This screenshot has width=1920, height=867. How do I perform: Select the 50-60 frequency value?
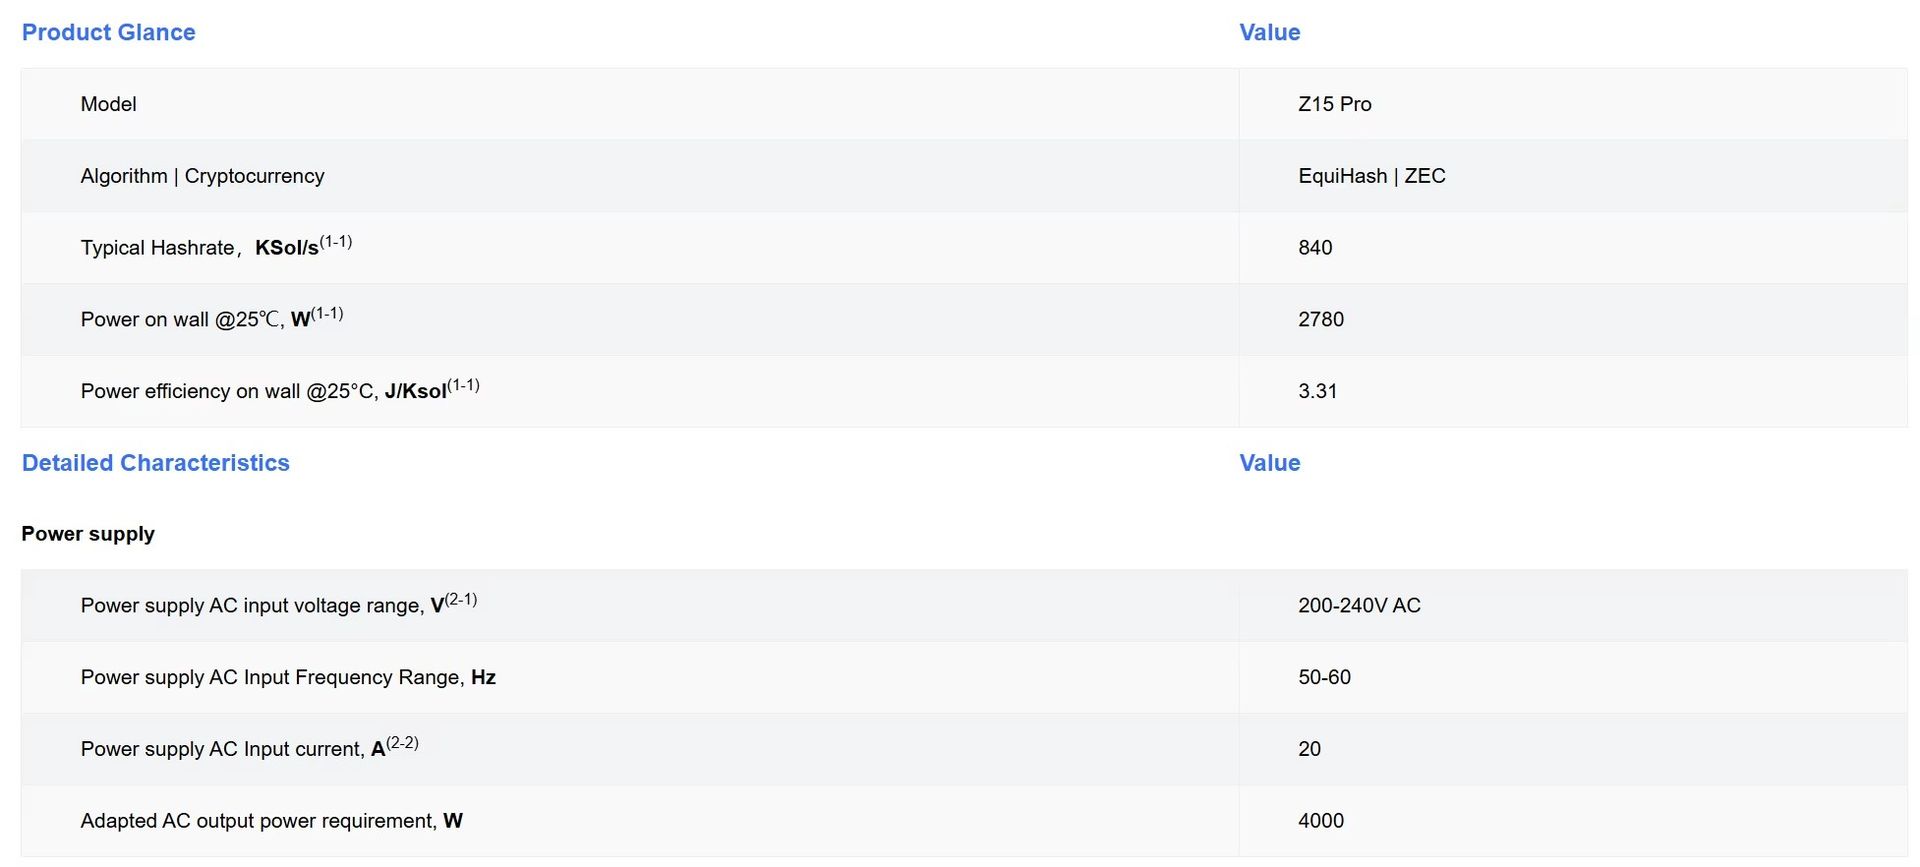click(1324, 678)
